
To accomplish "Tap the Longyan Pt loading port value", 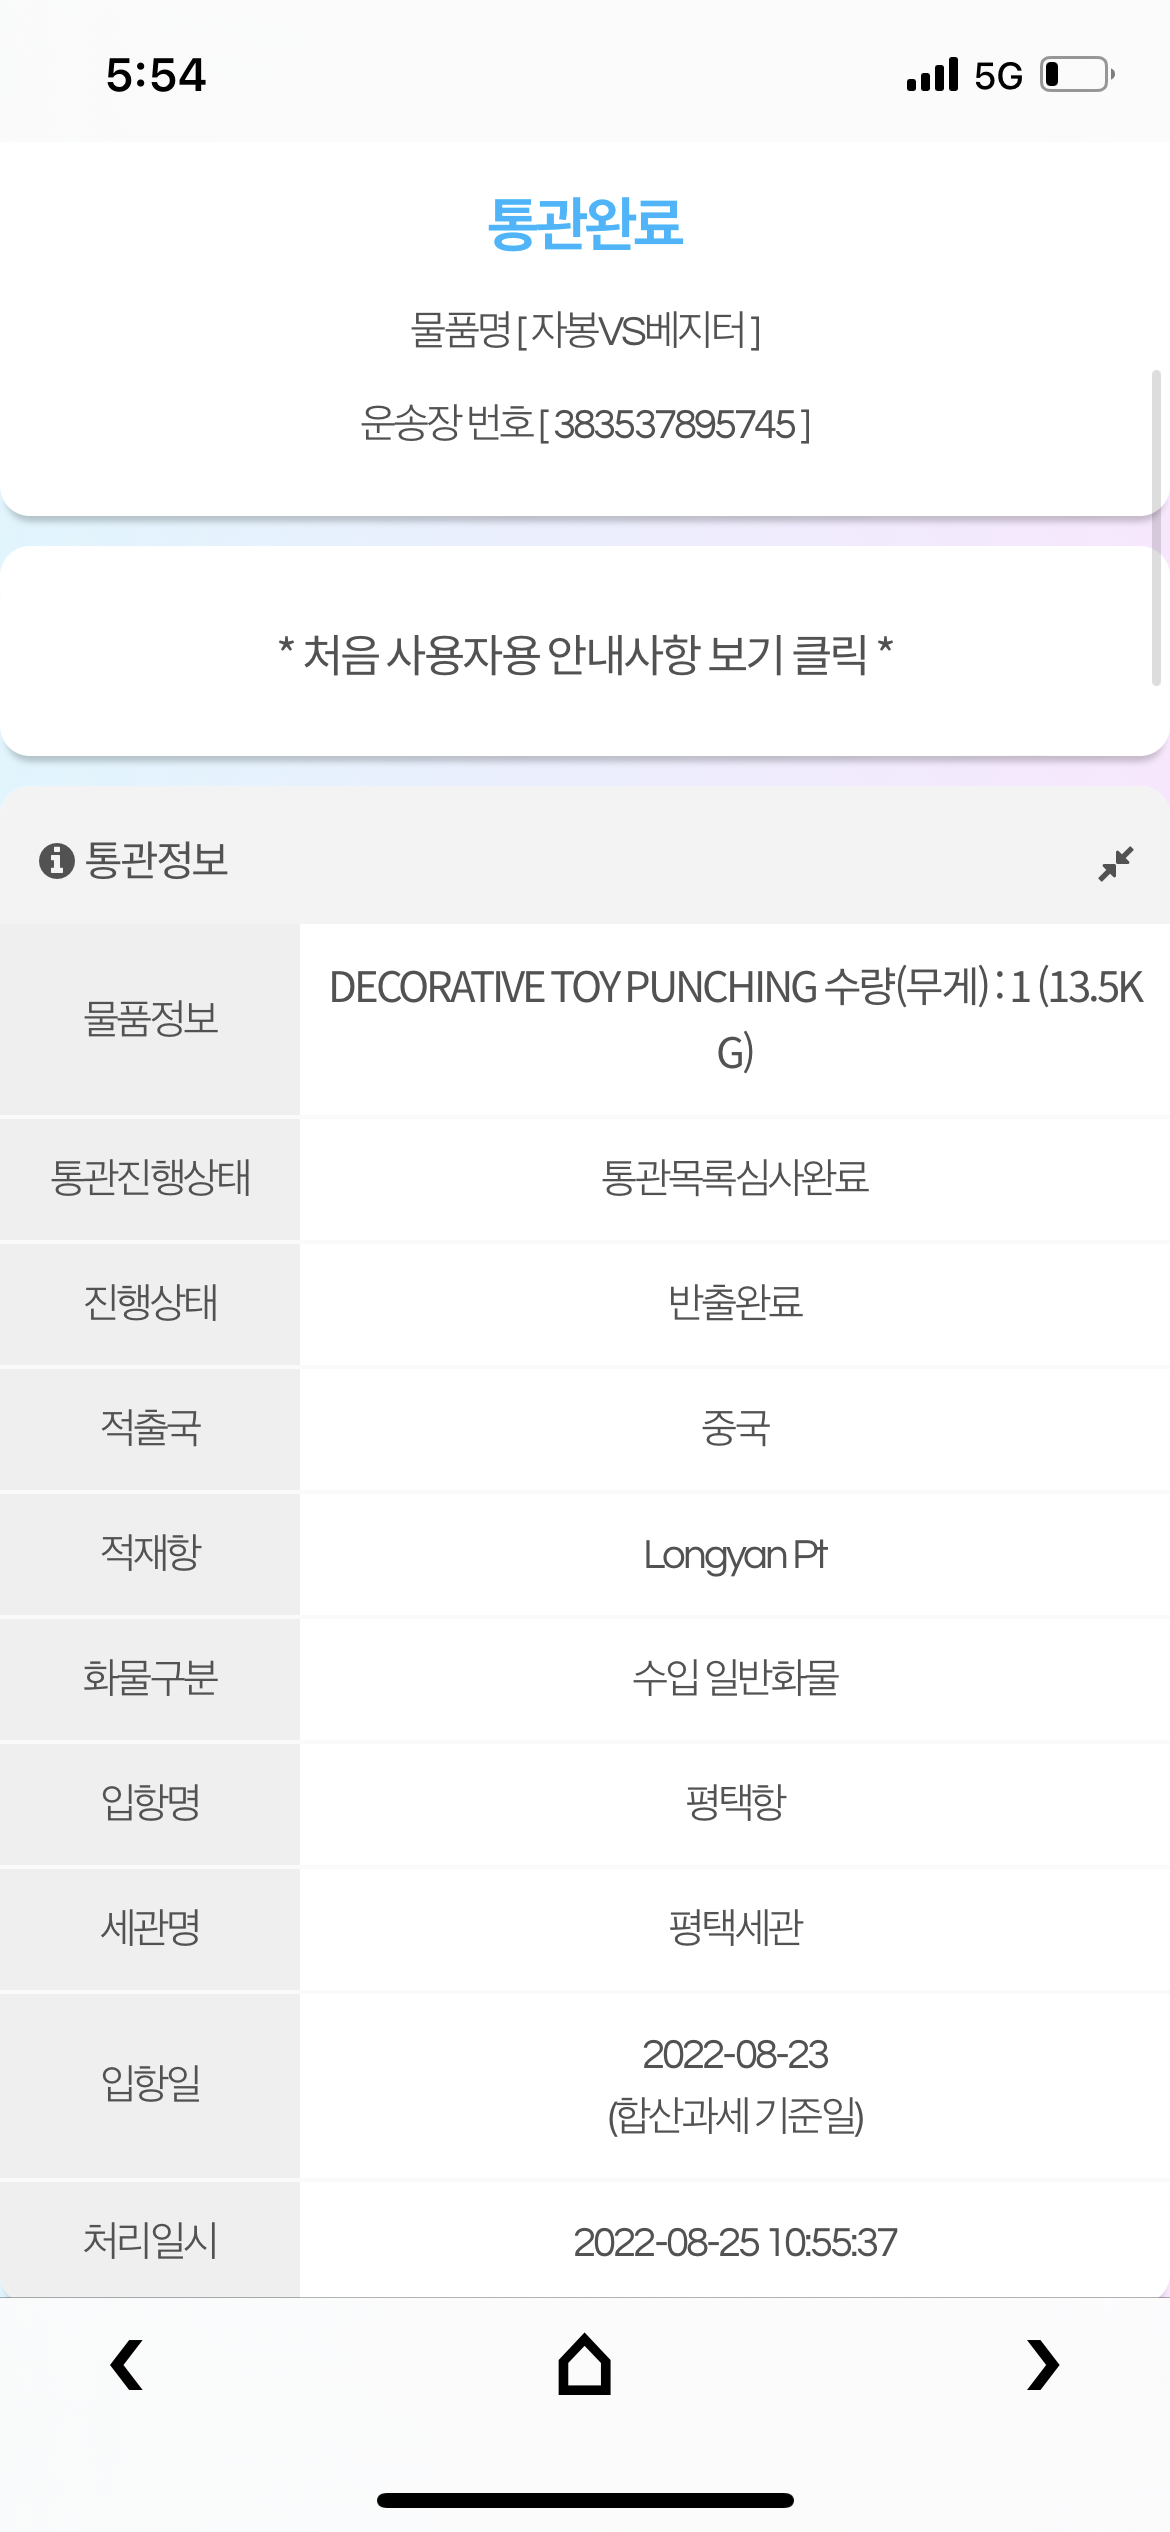I will tap(735, 1555).
